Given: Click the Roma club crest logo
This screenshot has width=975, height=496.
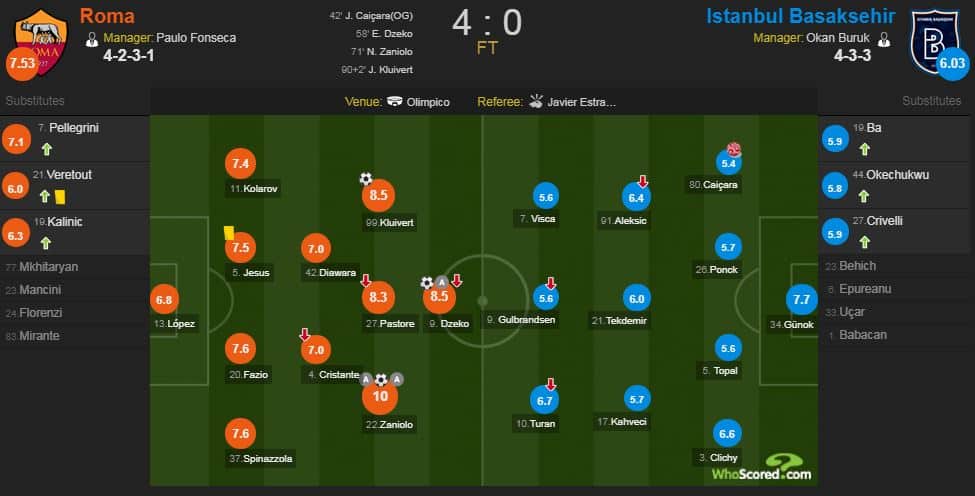Looking at the screenshot, I should click(41, 41).
